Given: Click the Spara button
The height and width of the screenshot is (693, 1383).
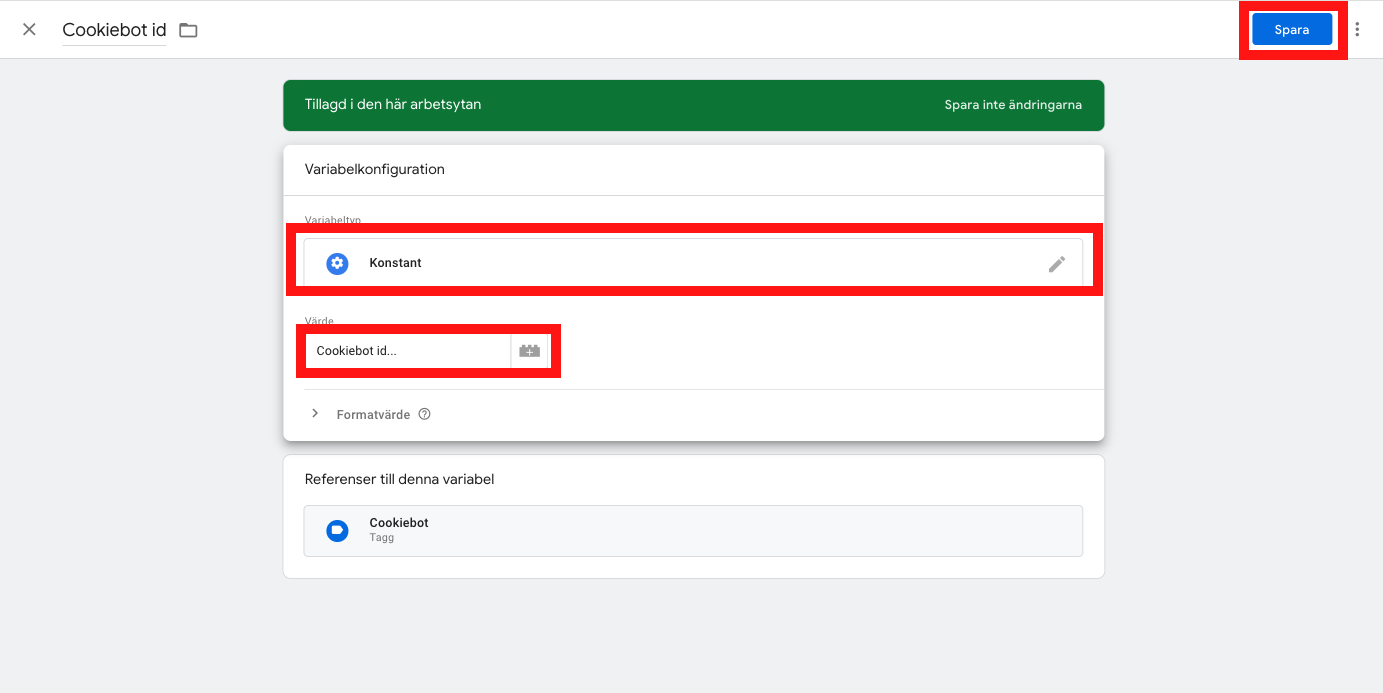Looking at the screenshot, I should pos(1292,30).
